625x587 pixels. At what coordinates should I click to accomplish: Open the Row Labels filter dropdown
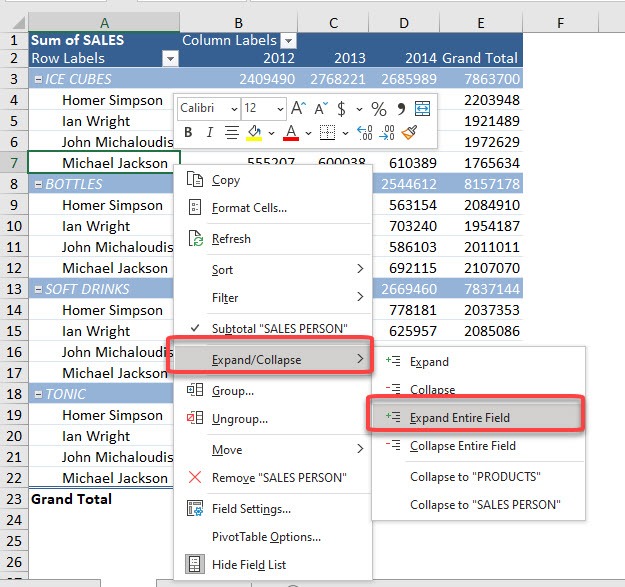coord(170,59)
